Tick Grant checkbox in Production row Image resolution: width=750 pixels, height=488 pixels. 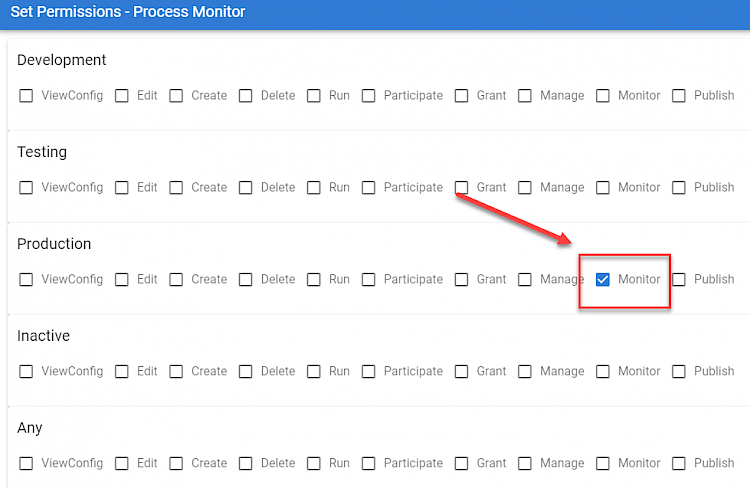[x=462, y=279]
